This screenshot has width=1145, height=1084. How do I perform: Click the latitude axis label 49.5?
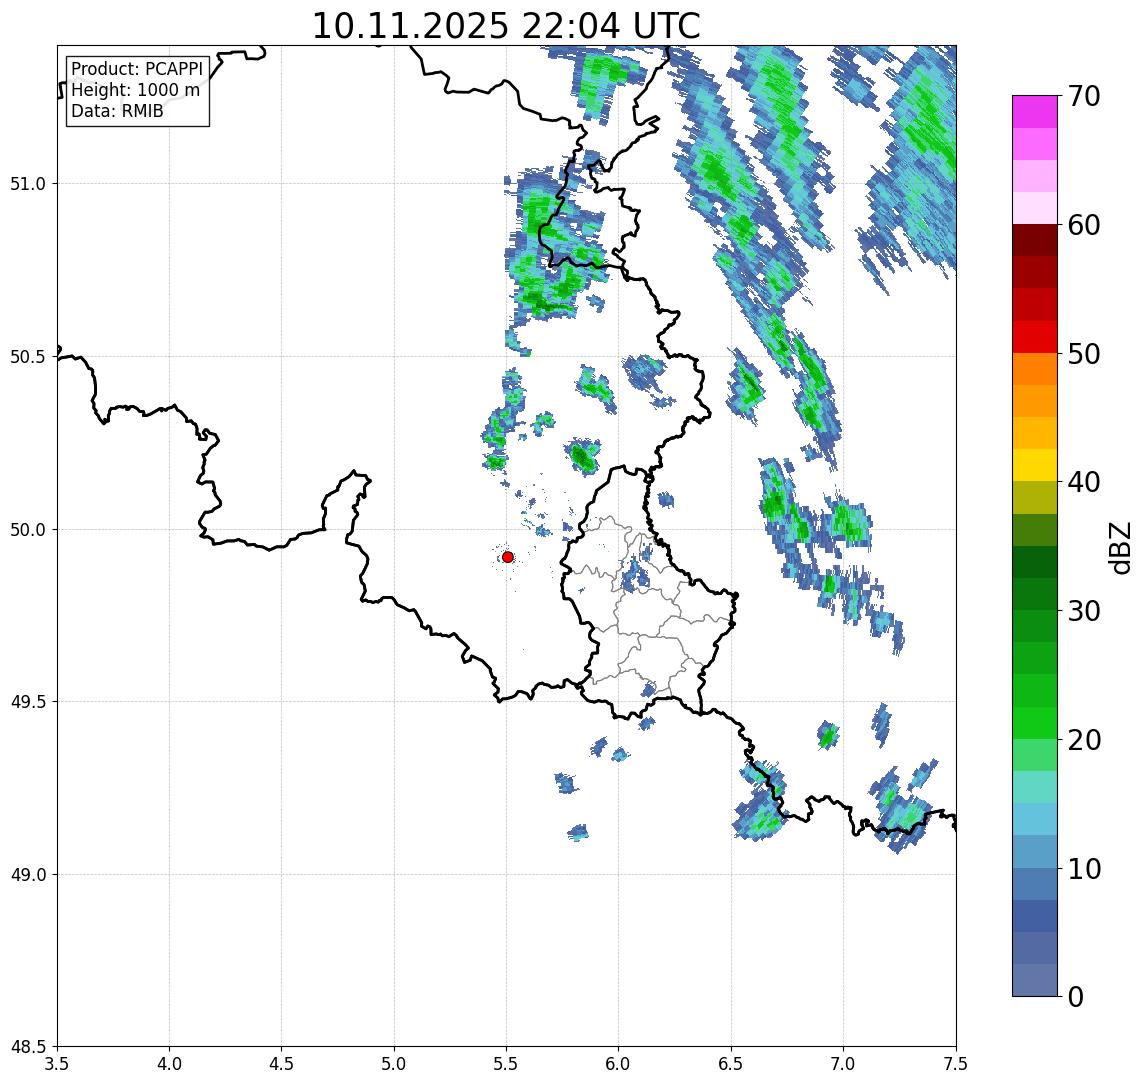[28, 702]
